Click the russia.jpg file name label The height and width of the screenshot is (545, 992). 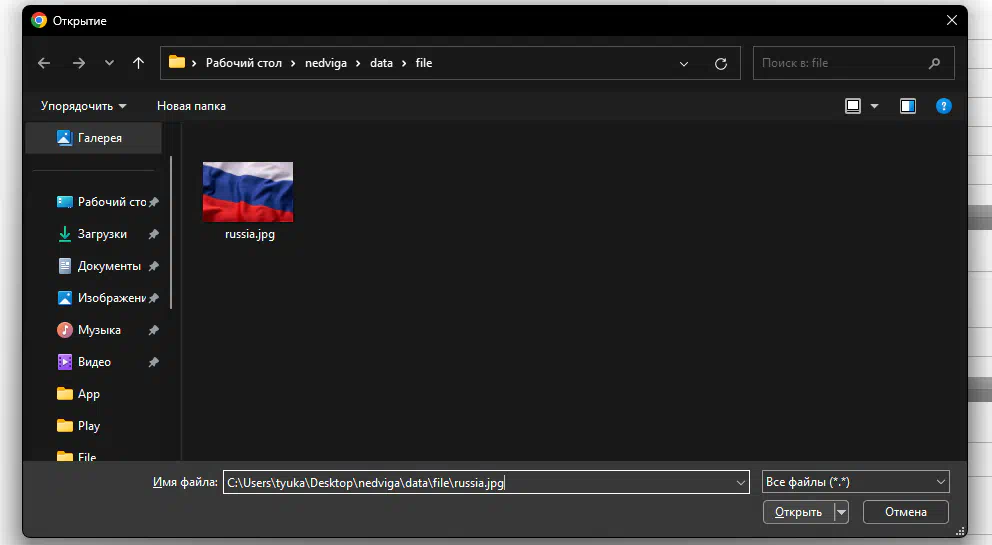coord(250,234)
